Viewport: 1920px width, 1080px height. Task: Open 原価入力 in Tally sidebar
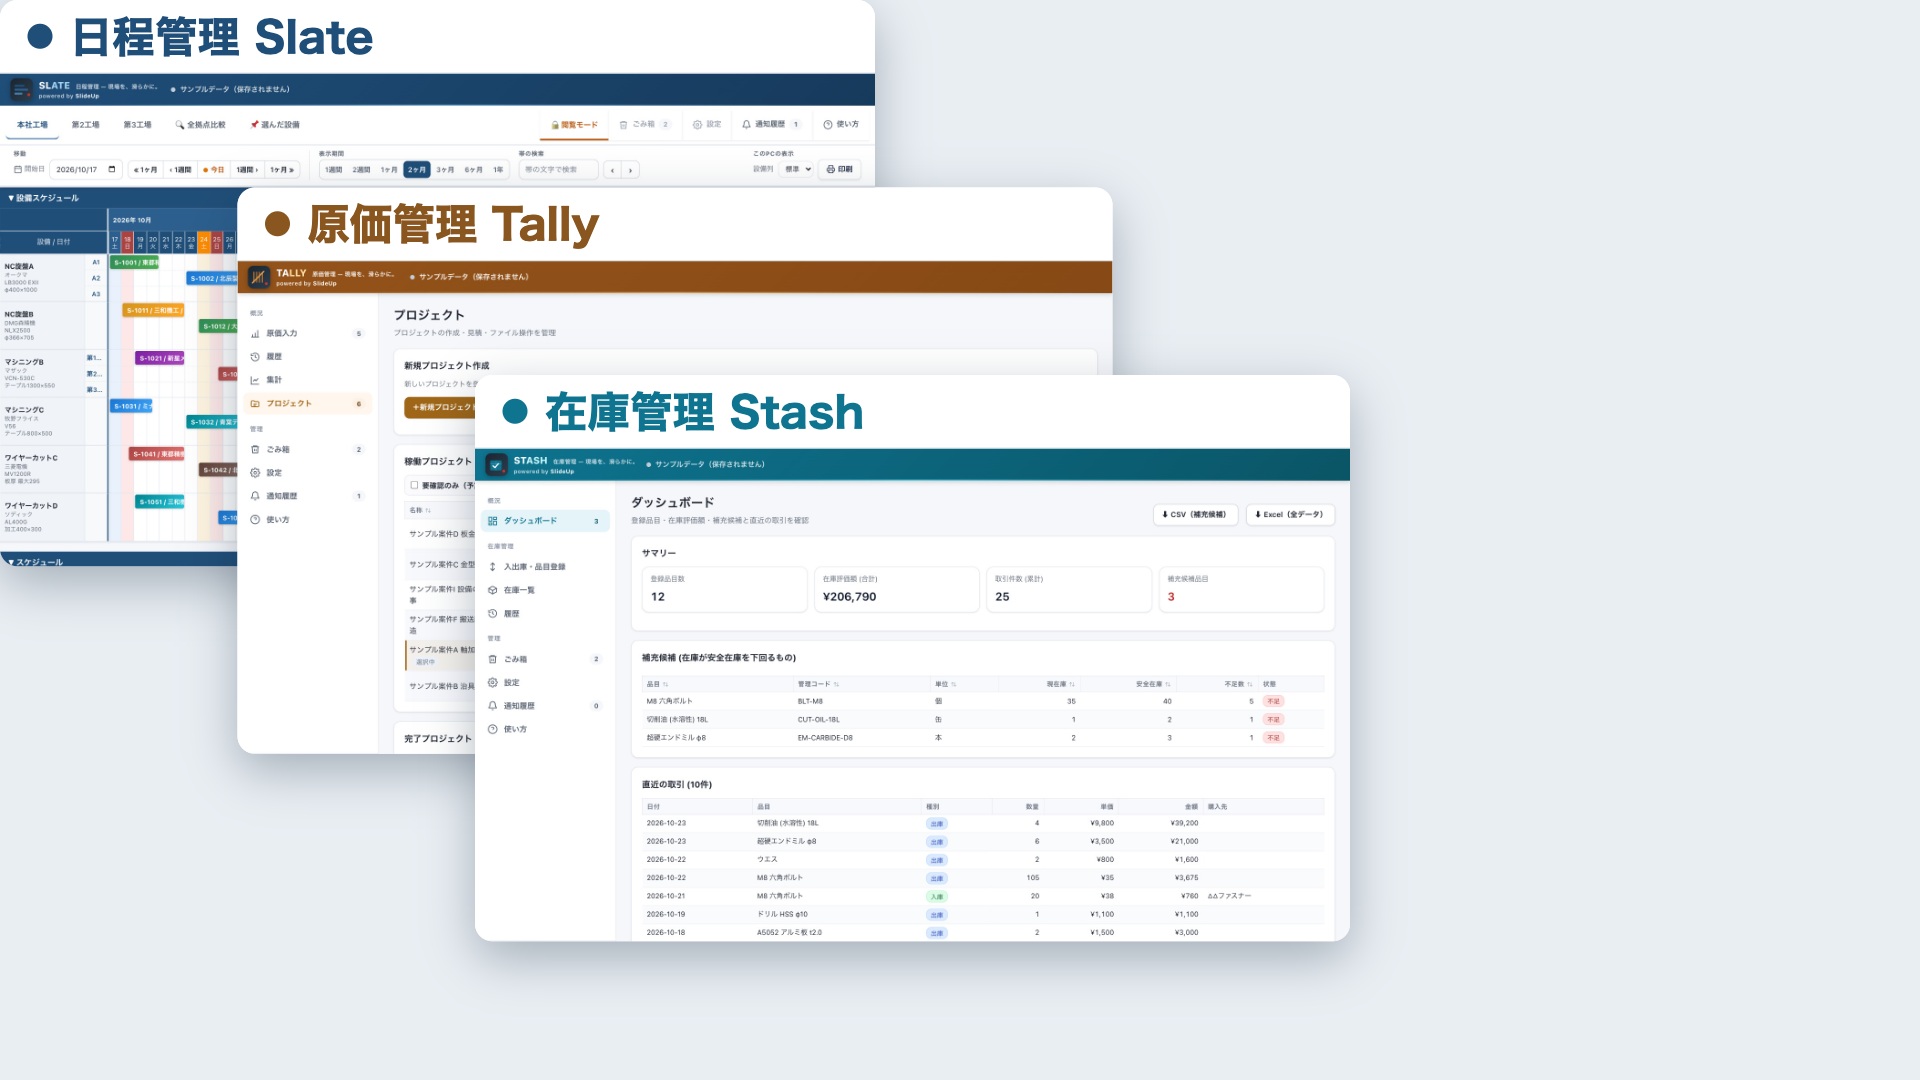point(308,334)
